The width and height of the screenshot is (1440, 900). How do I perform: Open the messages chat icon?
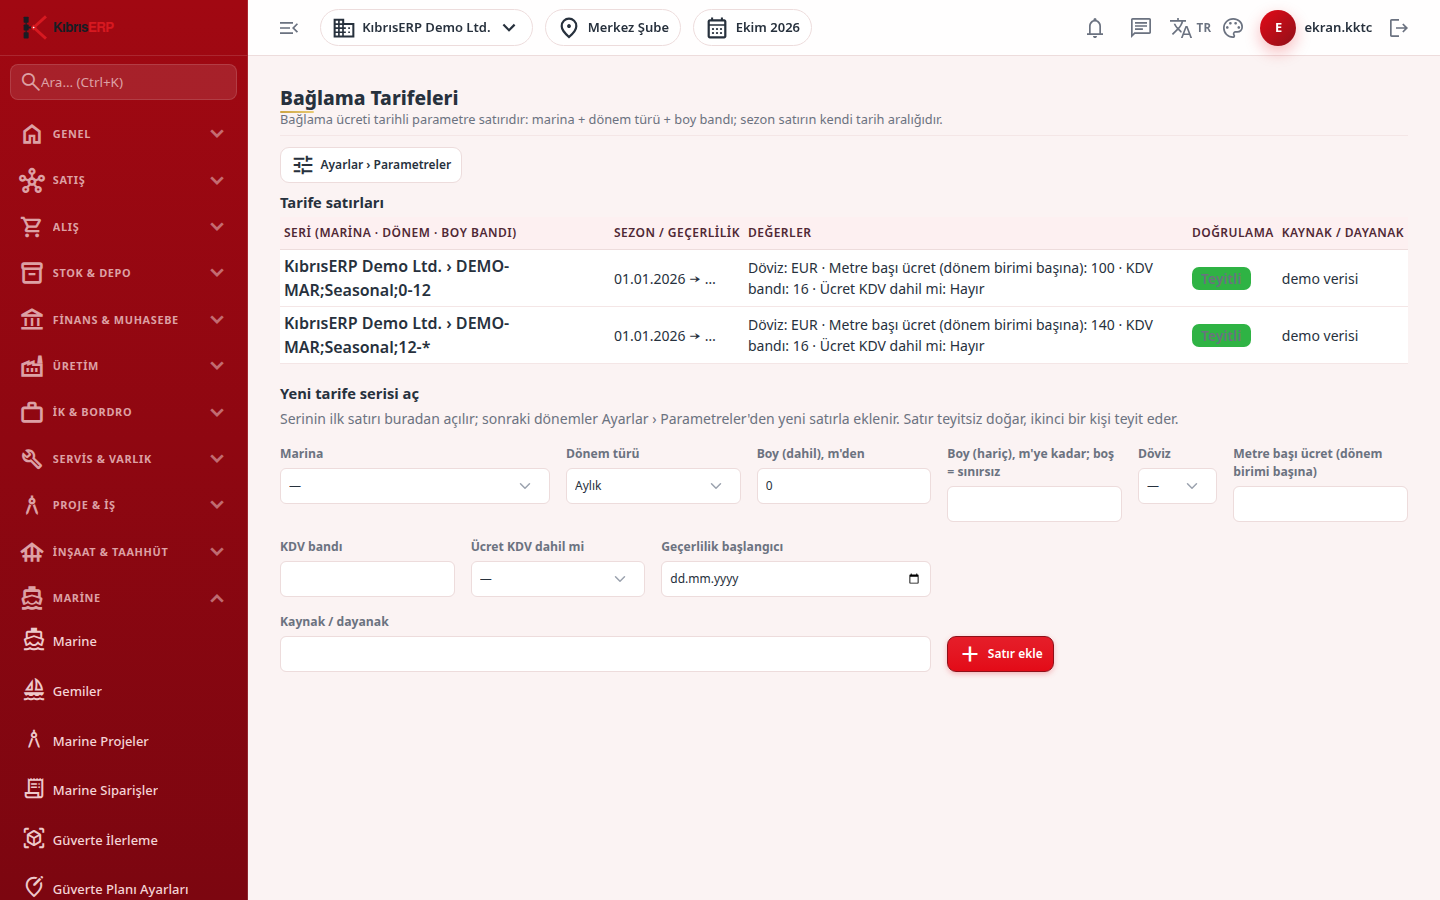(x=1141, y=28)
